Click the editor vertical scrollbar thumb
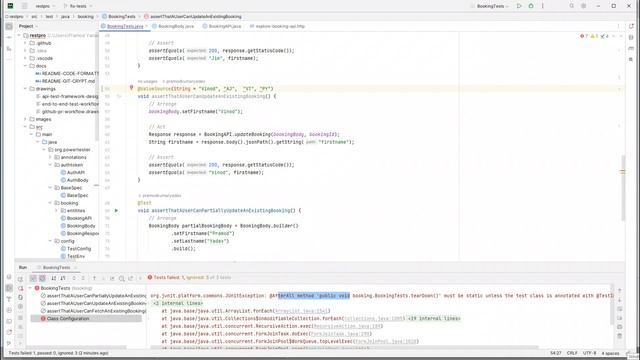Screen dimensions: 640x360 [623, 188]
